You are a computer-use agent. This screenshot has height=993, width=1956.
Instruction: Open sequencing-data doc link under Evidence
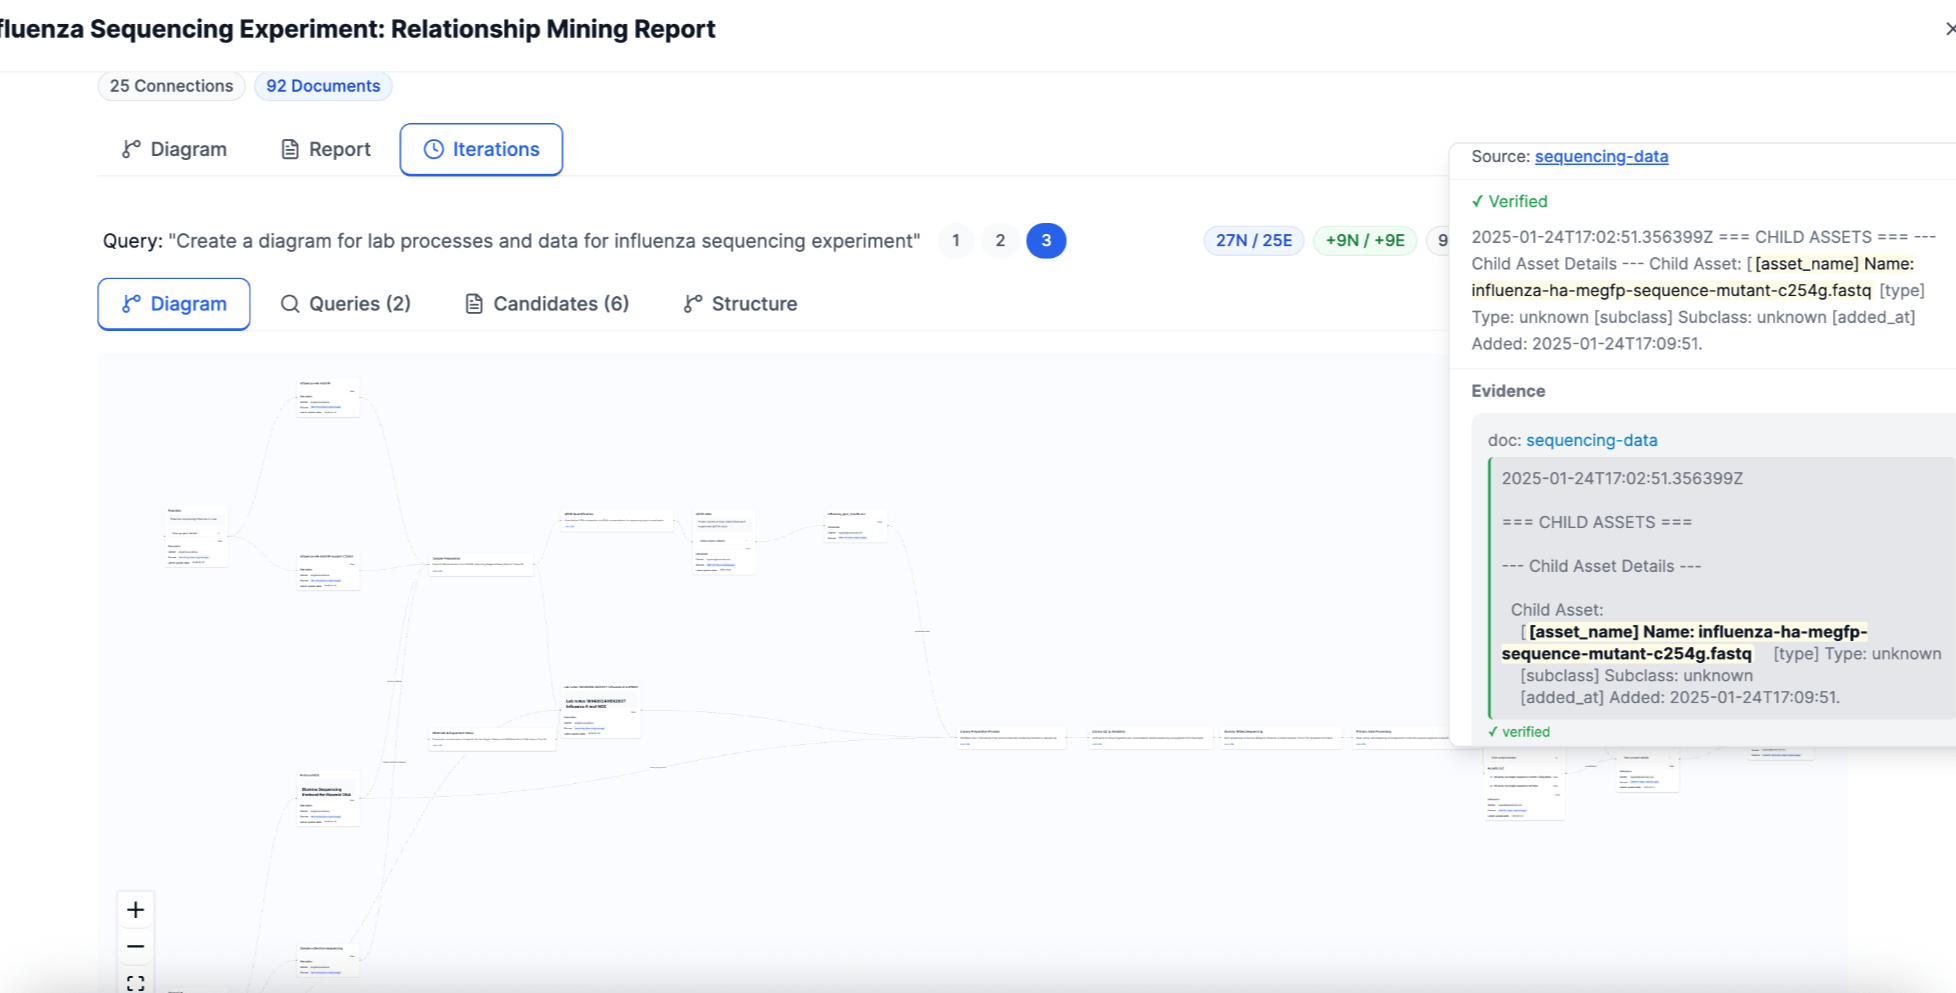(x=1591, y=440)
